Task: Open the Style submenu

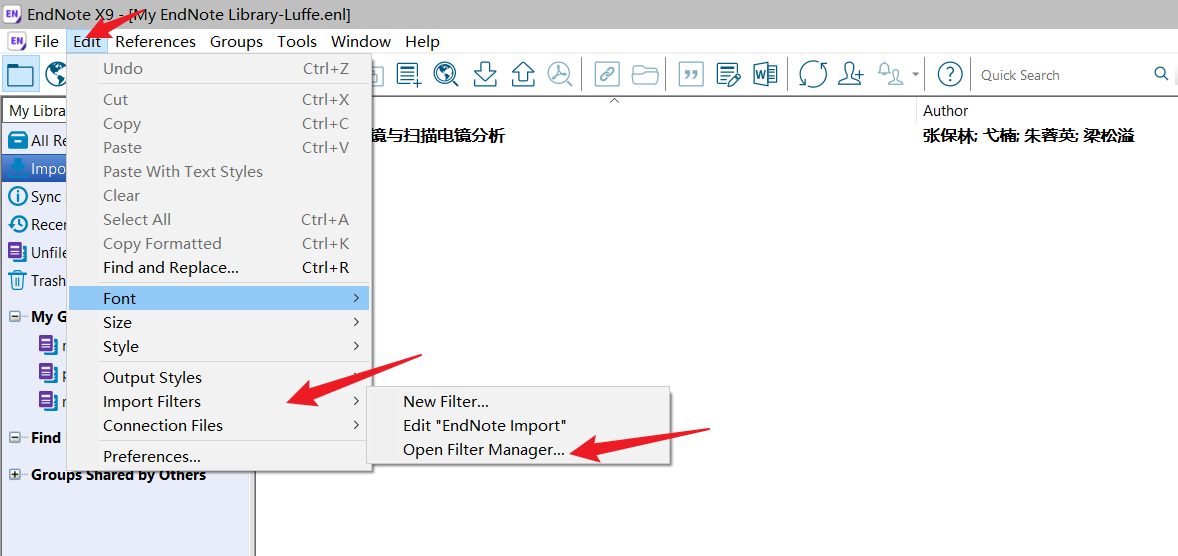Action: coord(219,346)
